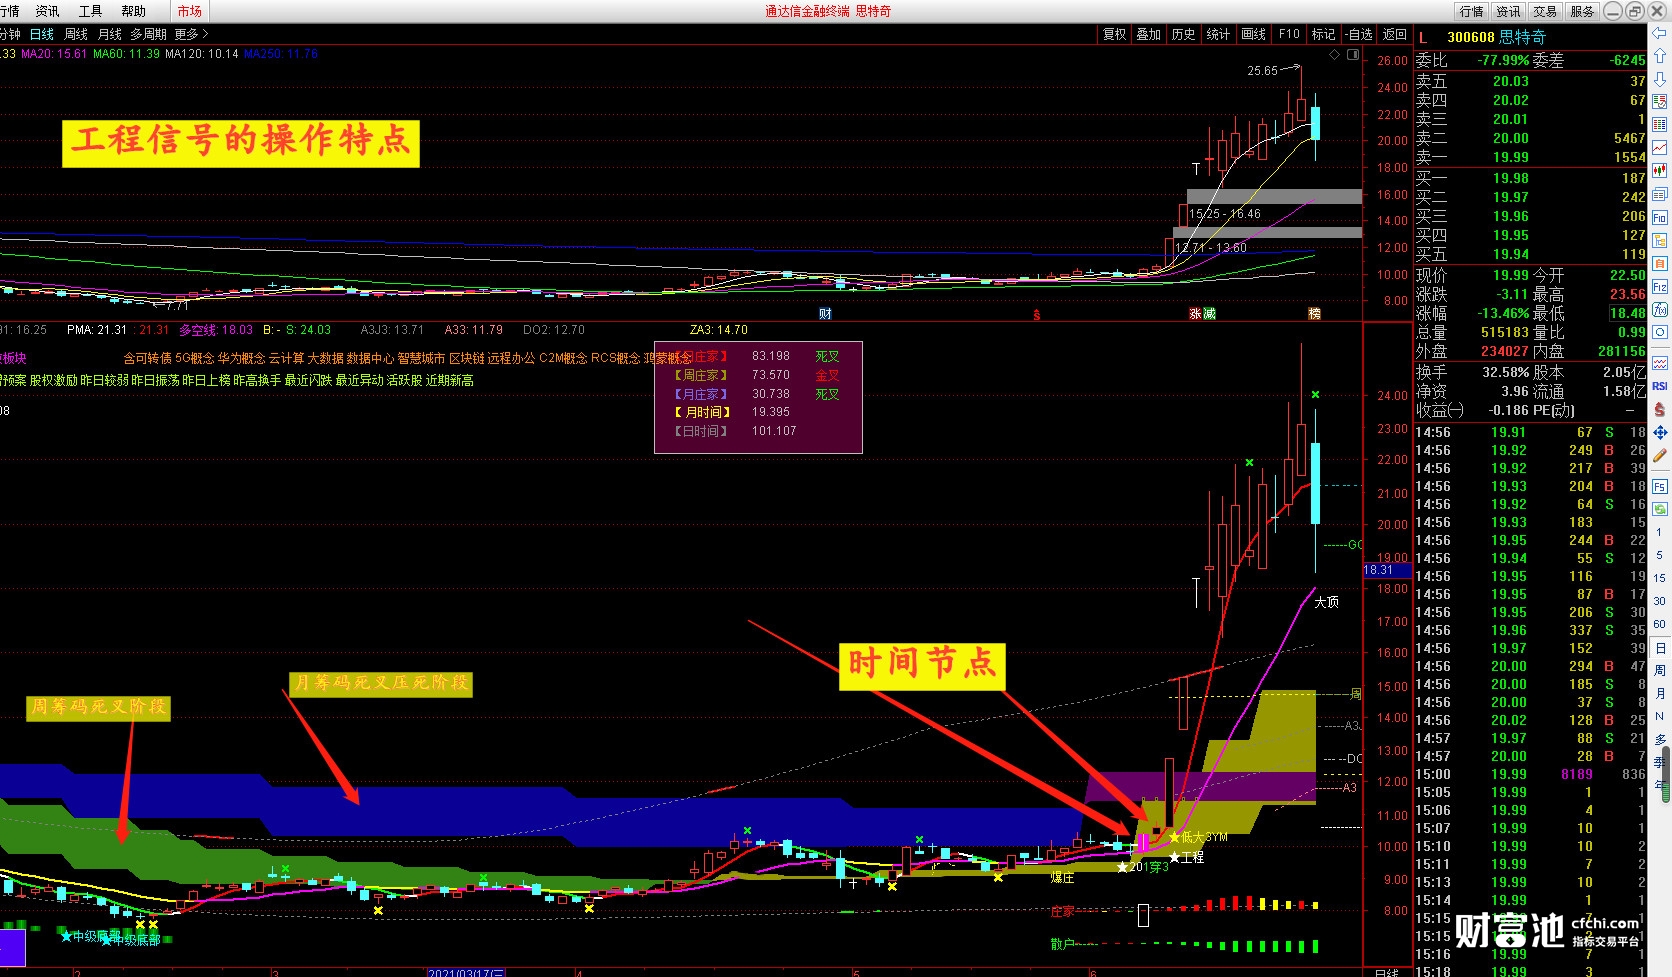Switch to the 市场 tab

[189, 11]
